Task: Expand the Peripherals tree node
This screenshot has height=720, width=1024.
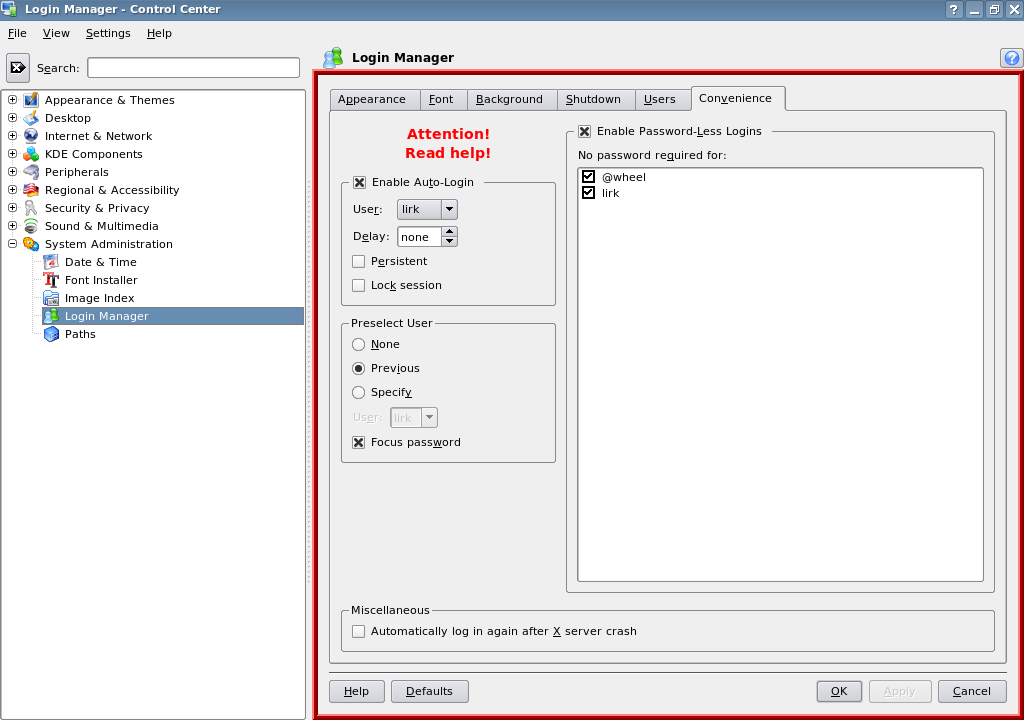Action: pyautogui.click(x=13, y=172)
